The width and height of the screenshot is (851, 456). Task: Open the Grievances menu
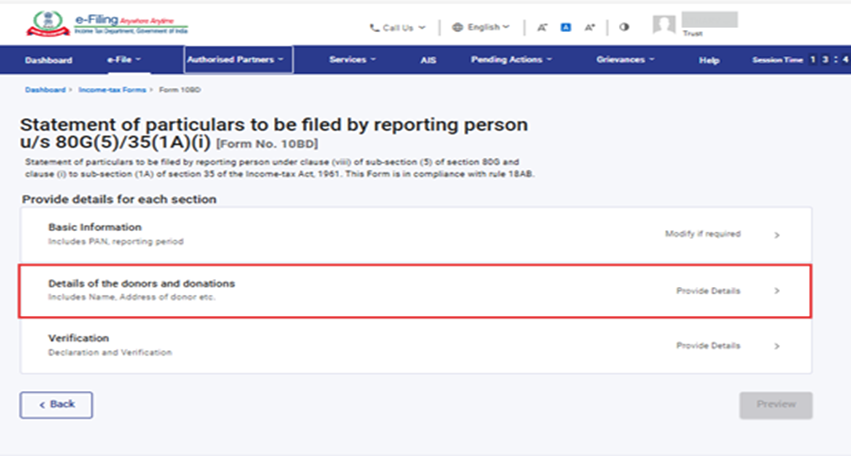pyautogui.click(x=626, y=60)
